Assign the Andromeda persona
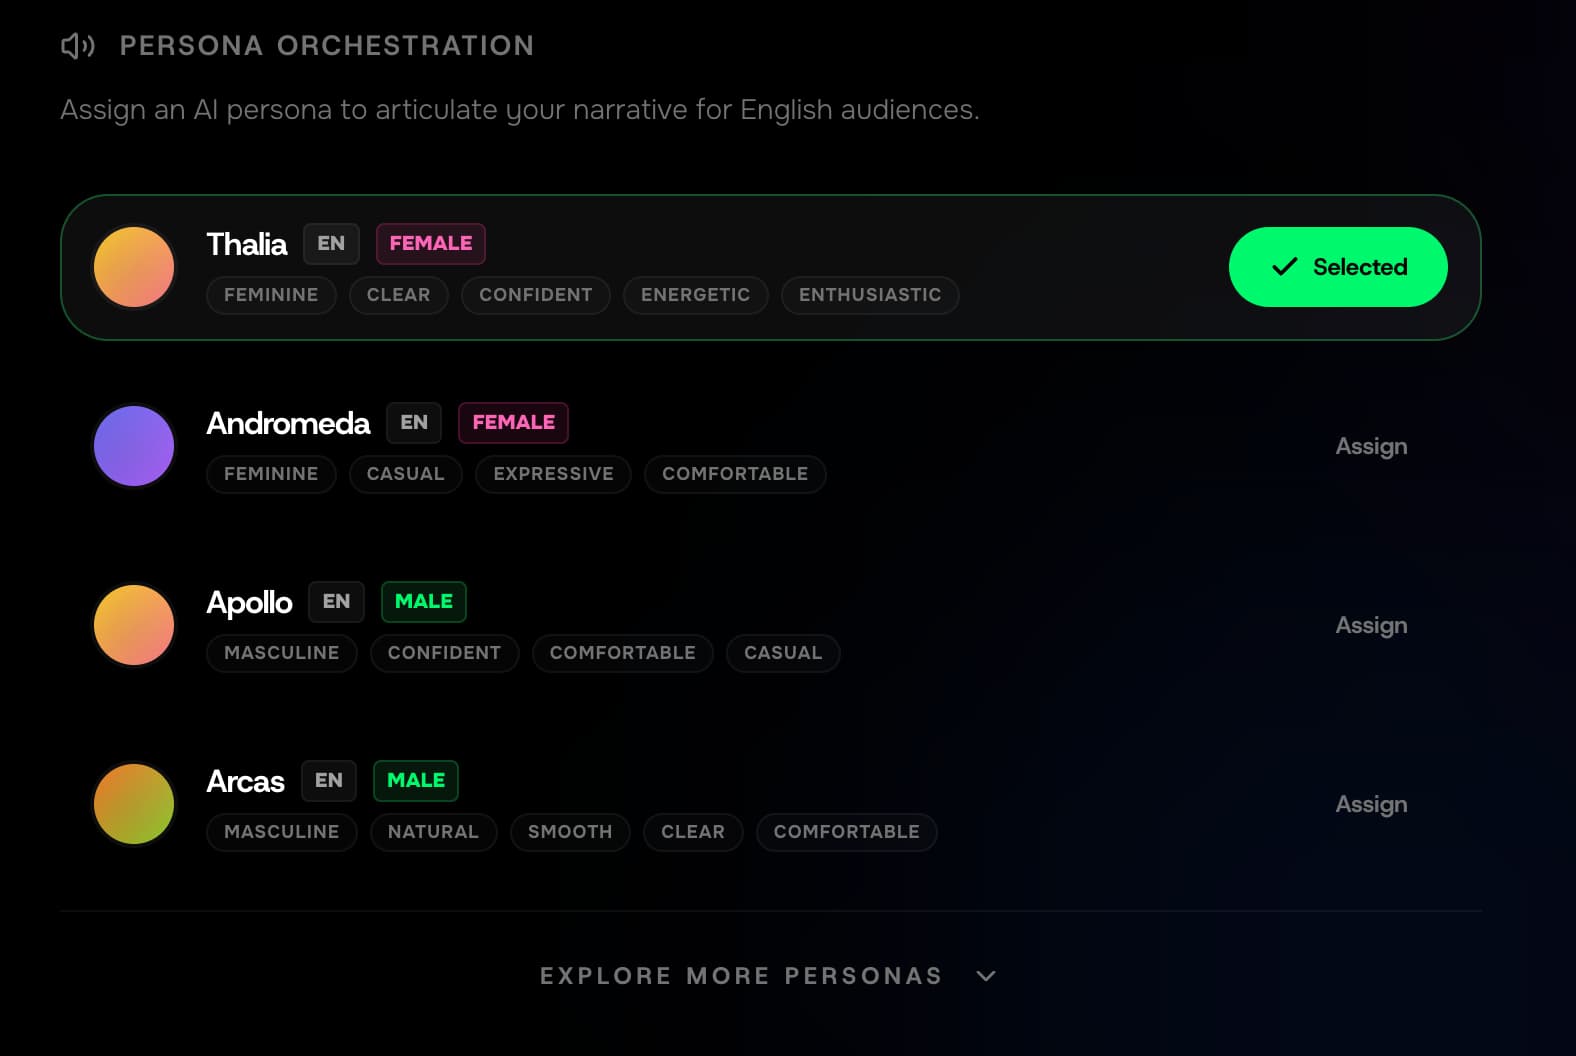Image resolution: width=1576 pixels, height=1056 pixels. coord(1371,446)
